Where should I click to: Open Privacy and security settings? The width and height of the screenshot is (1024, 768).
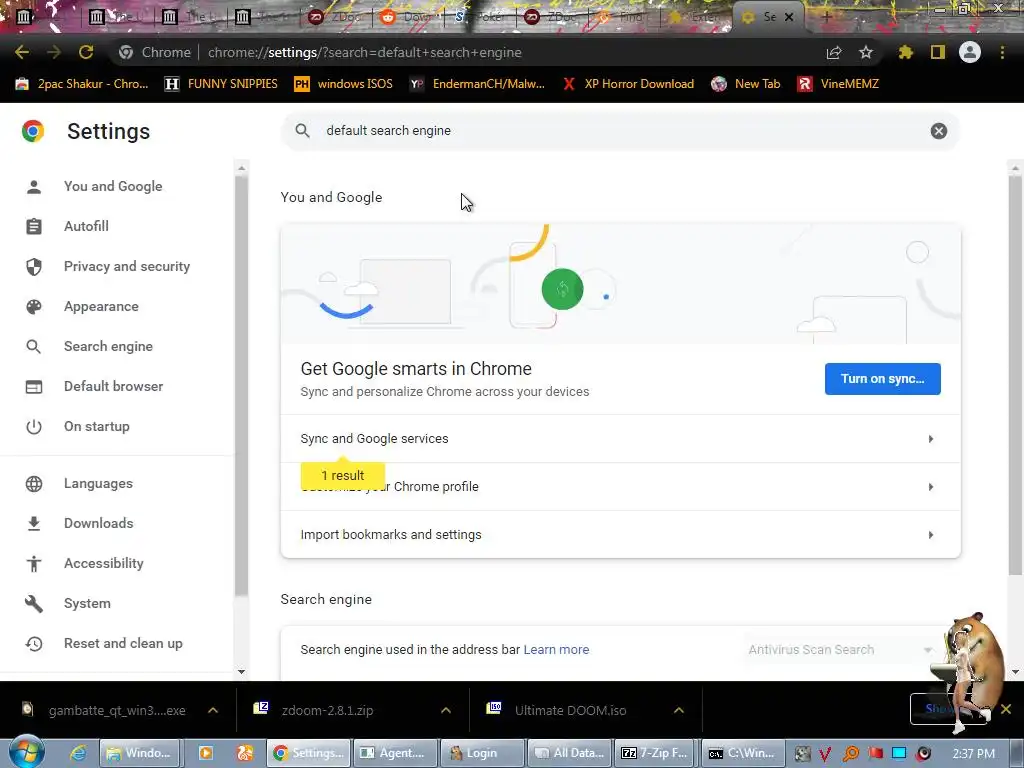click(x=127, y=266)
